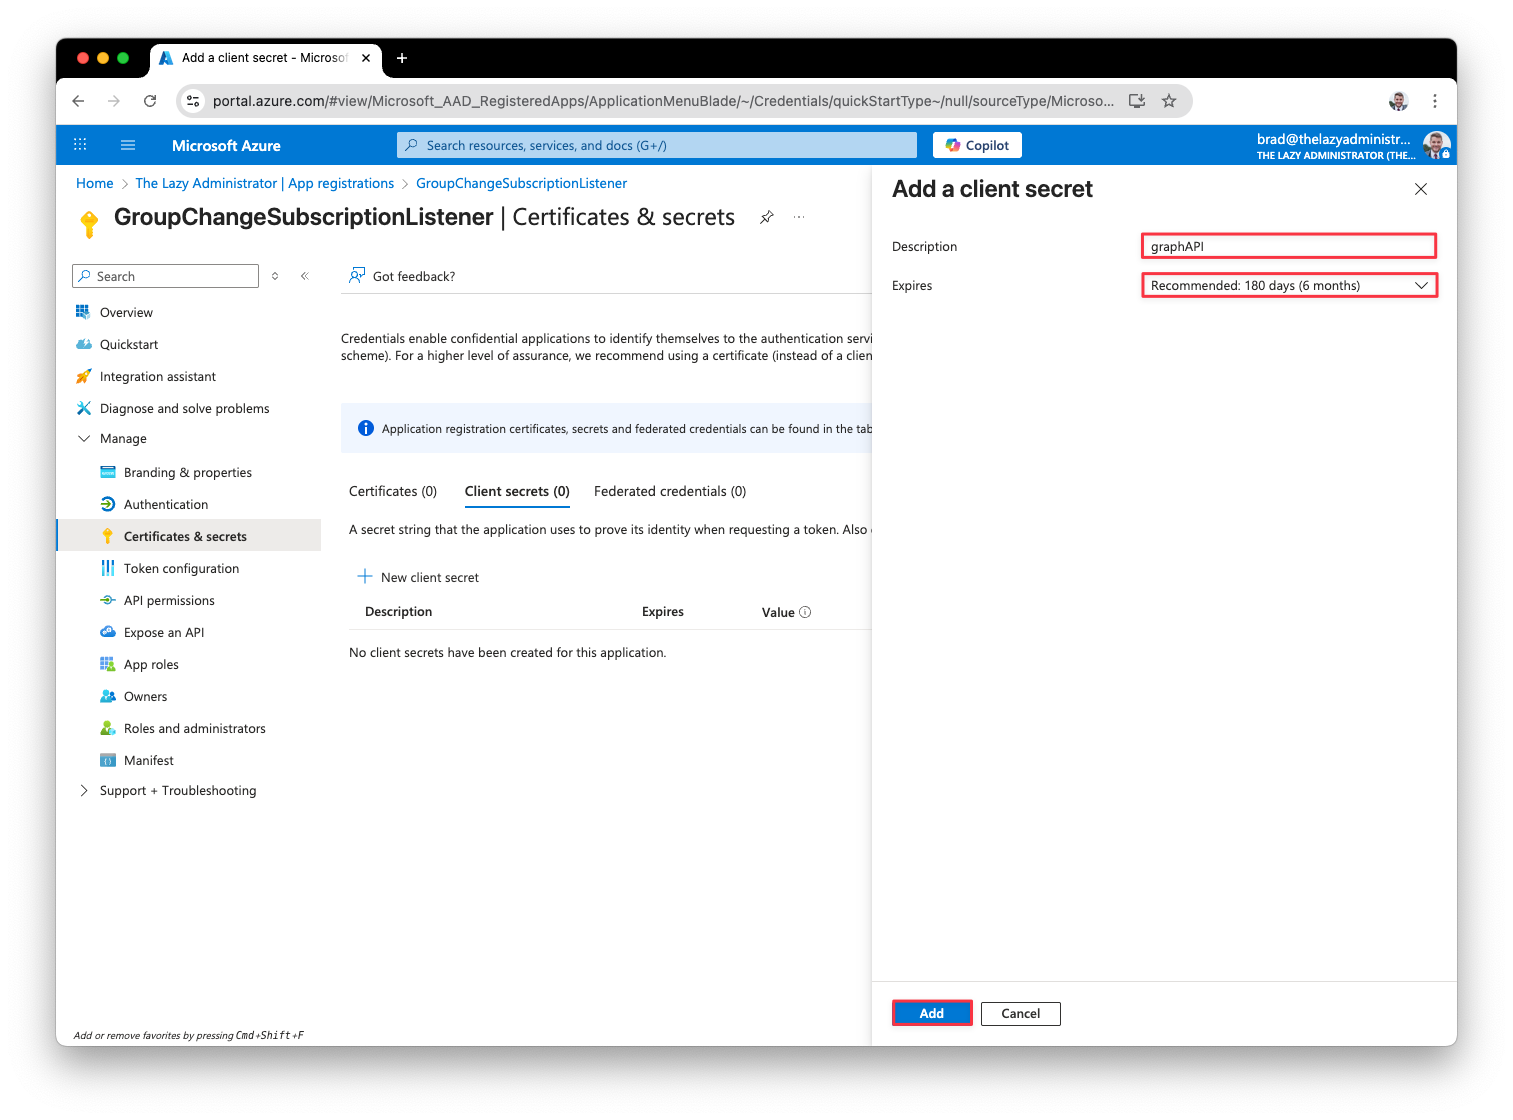The image size is (1513, 1120).
Task: Close the Add a client secret panel
Action: [x=1420, y=189]
